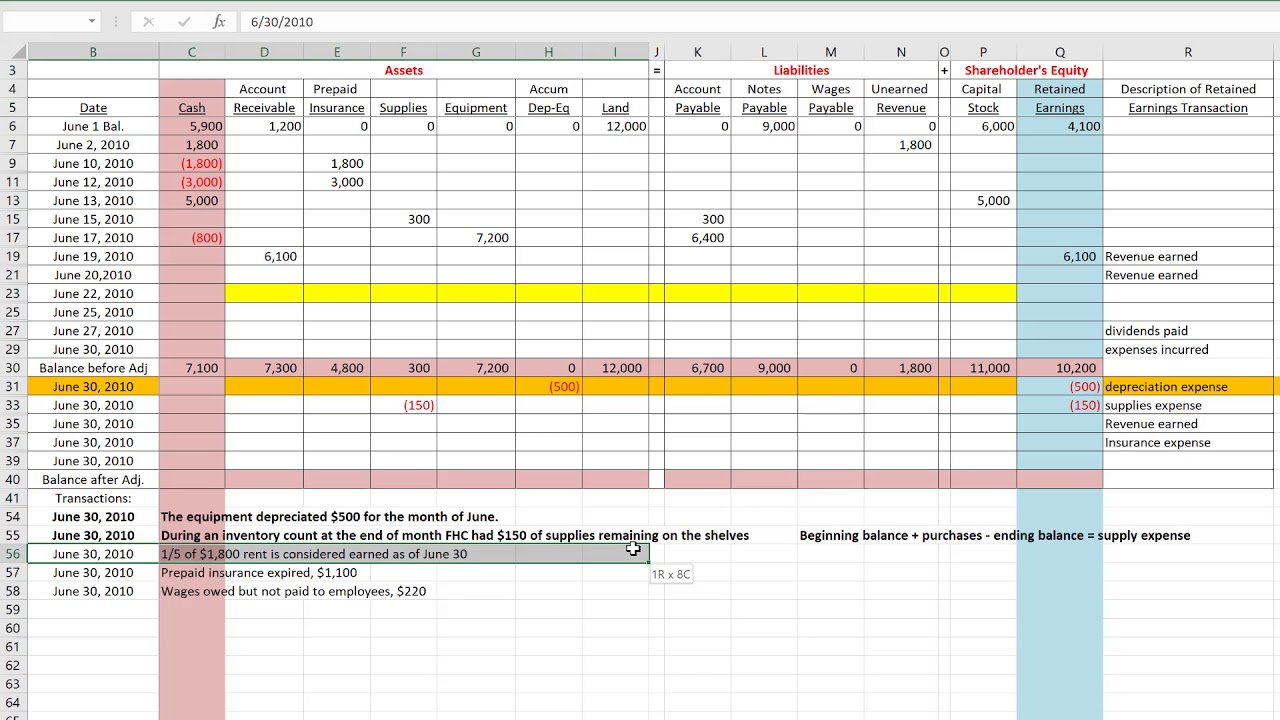Click the June 1 Bal. date cell
This screenshot has width=1280, height=720.
click(93, 126)
